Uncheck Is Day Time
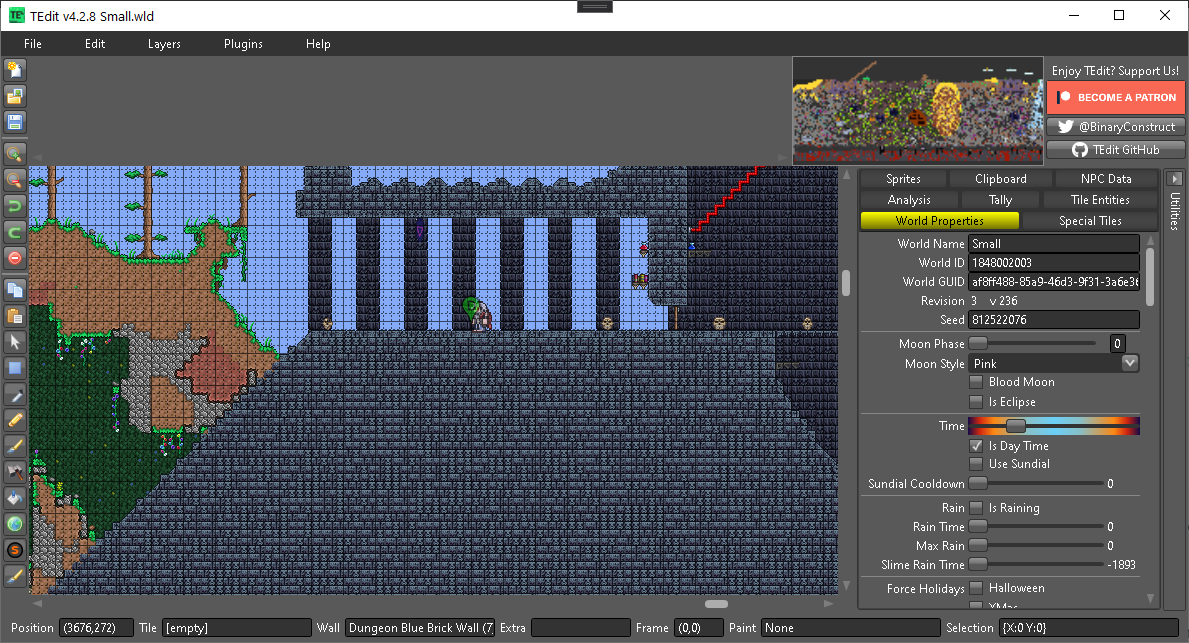The width and height of the screenshot is (1189, 643). (975, 446)
